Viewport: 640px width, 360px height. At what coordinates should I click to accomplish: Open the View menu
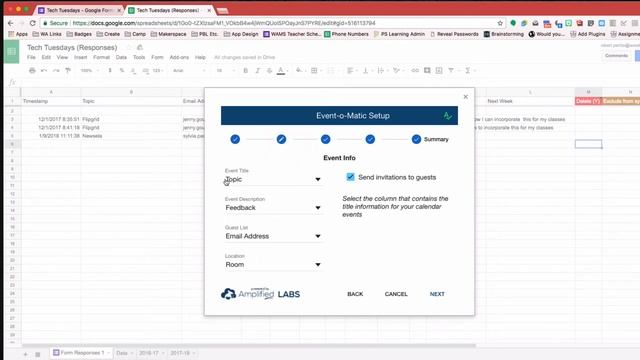62,57
